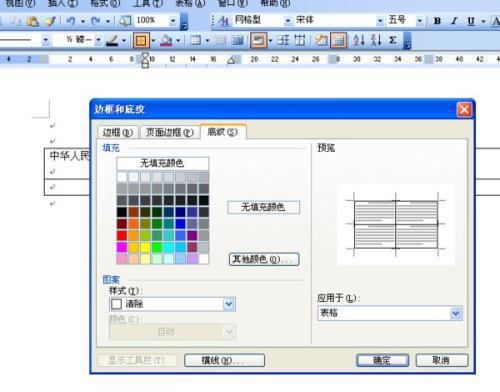This screenshot has height=392, width=500.
Task: Open the Reading layout icon beside zoom
Action: [x=125, y=21]
